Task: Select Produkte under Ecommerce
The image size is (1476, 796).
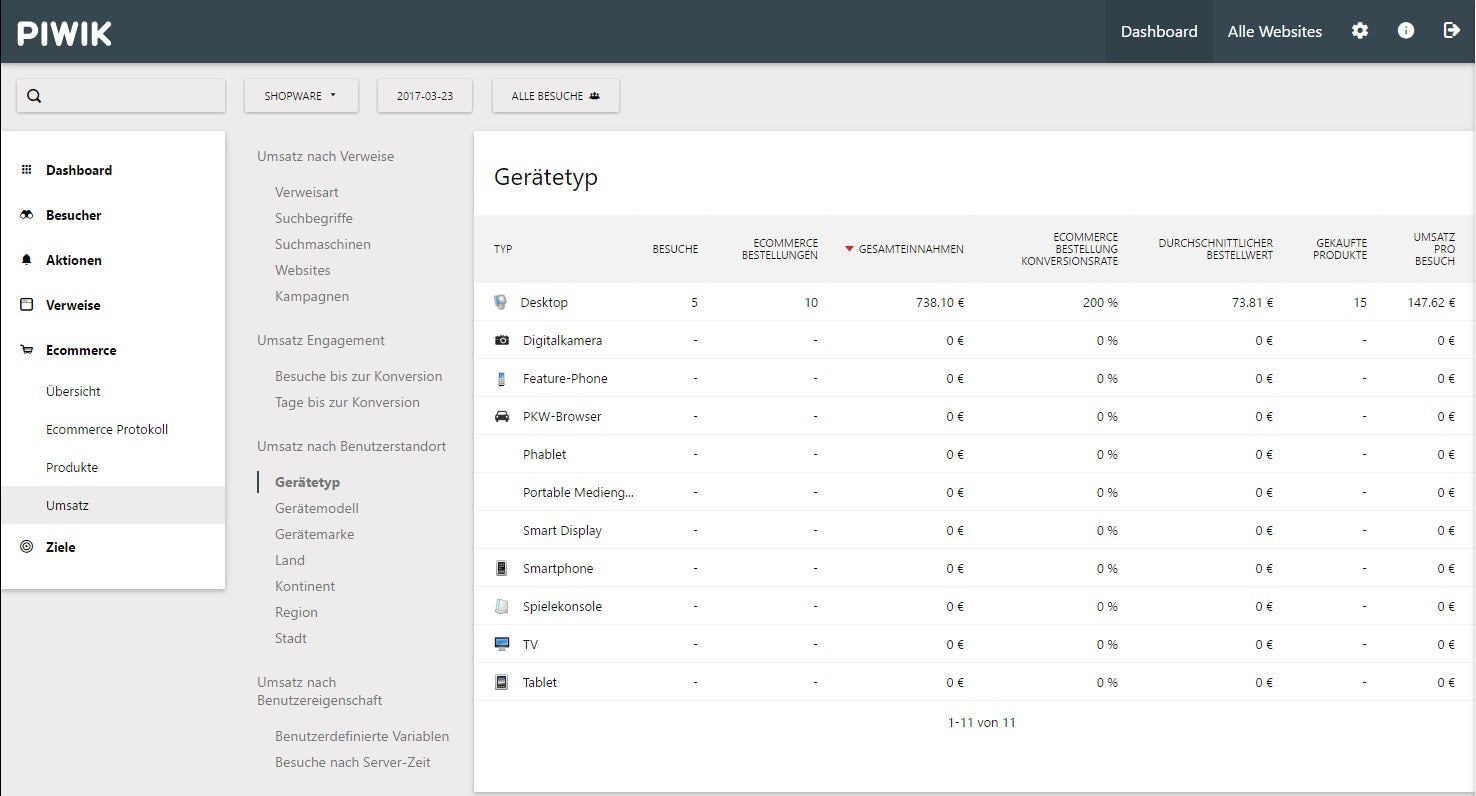Action: pos(72,467)
